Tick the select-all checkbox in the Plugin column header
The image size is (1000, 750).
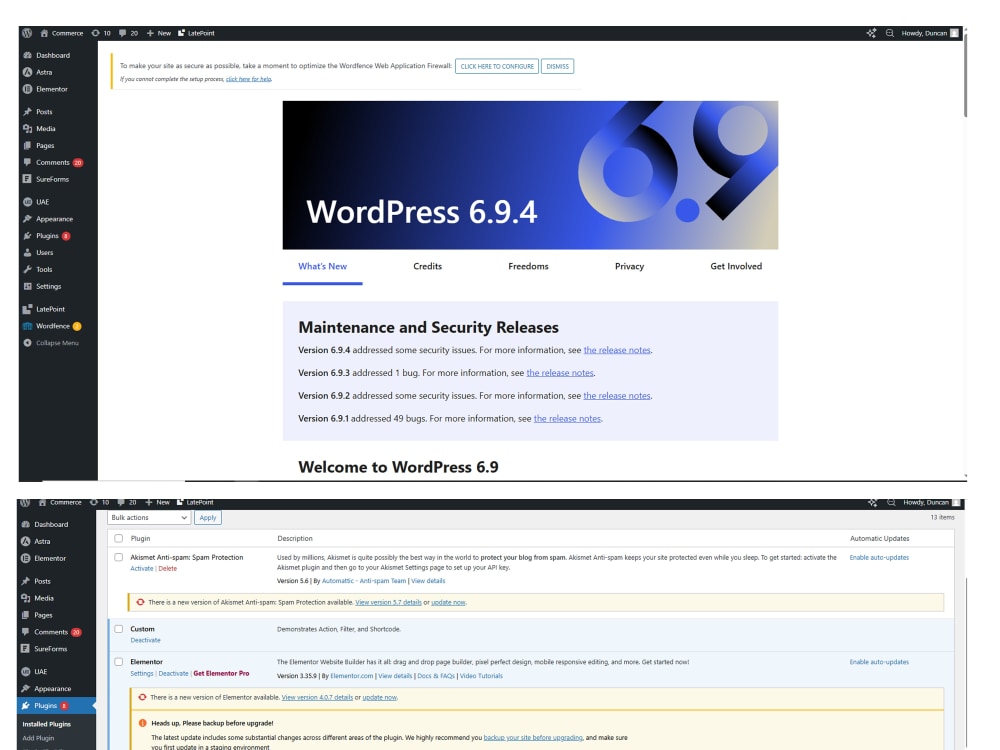[x=119, y=538]
